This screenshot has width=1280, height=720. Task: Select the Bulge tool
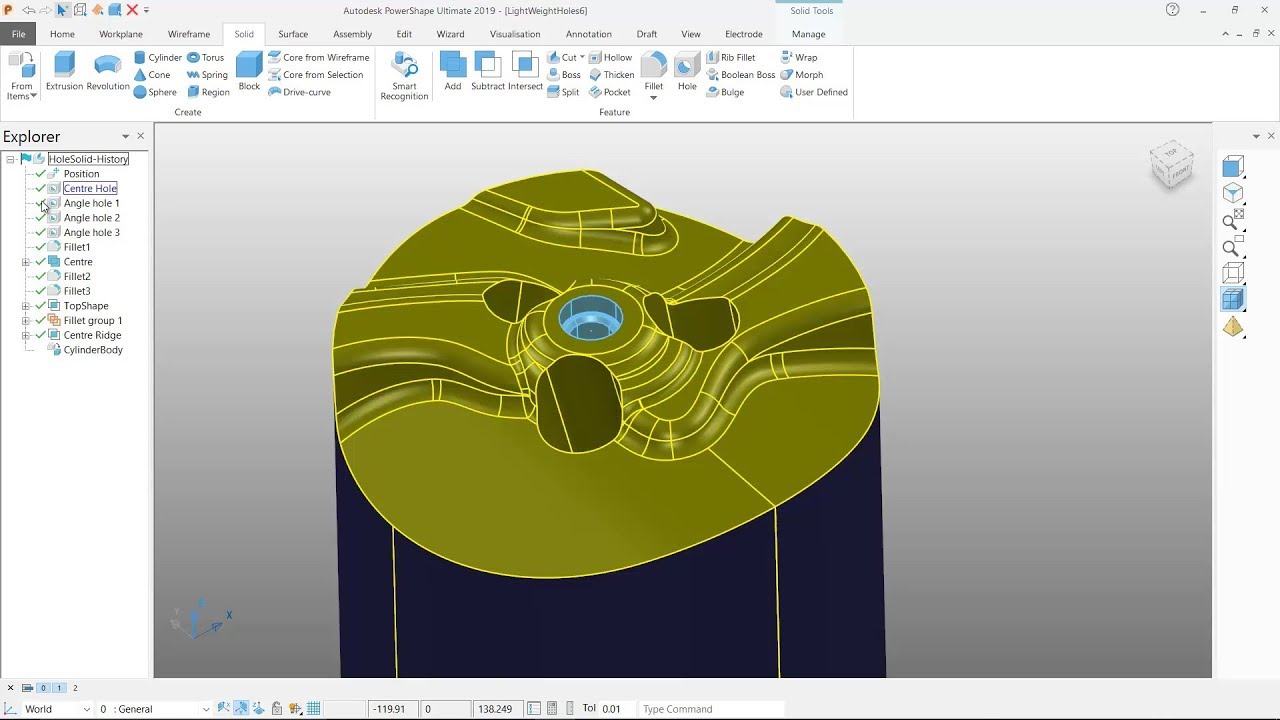click(725, 92)
